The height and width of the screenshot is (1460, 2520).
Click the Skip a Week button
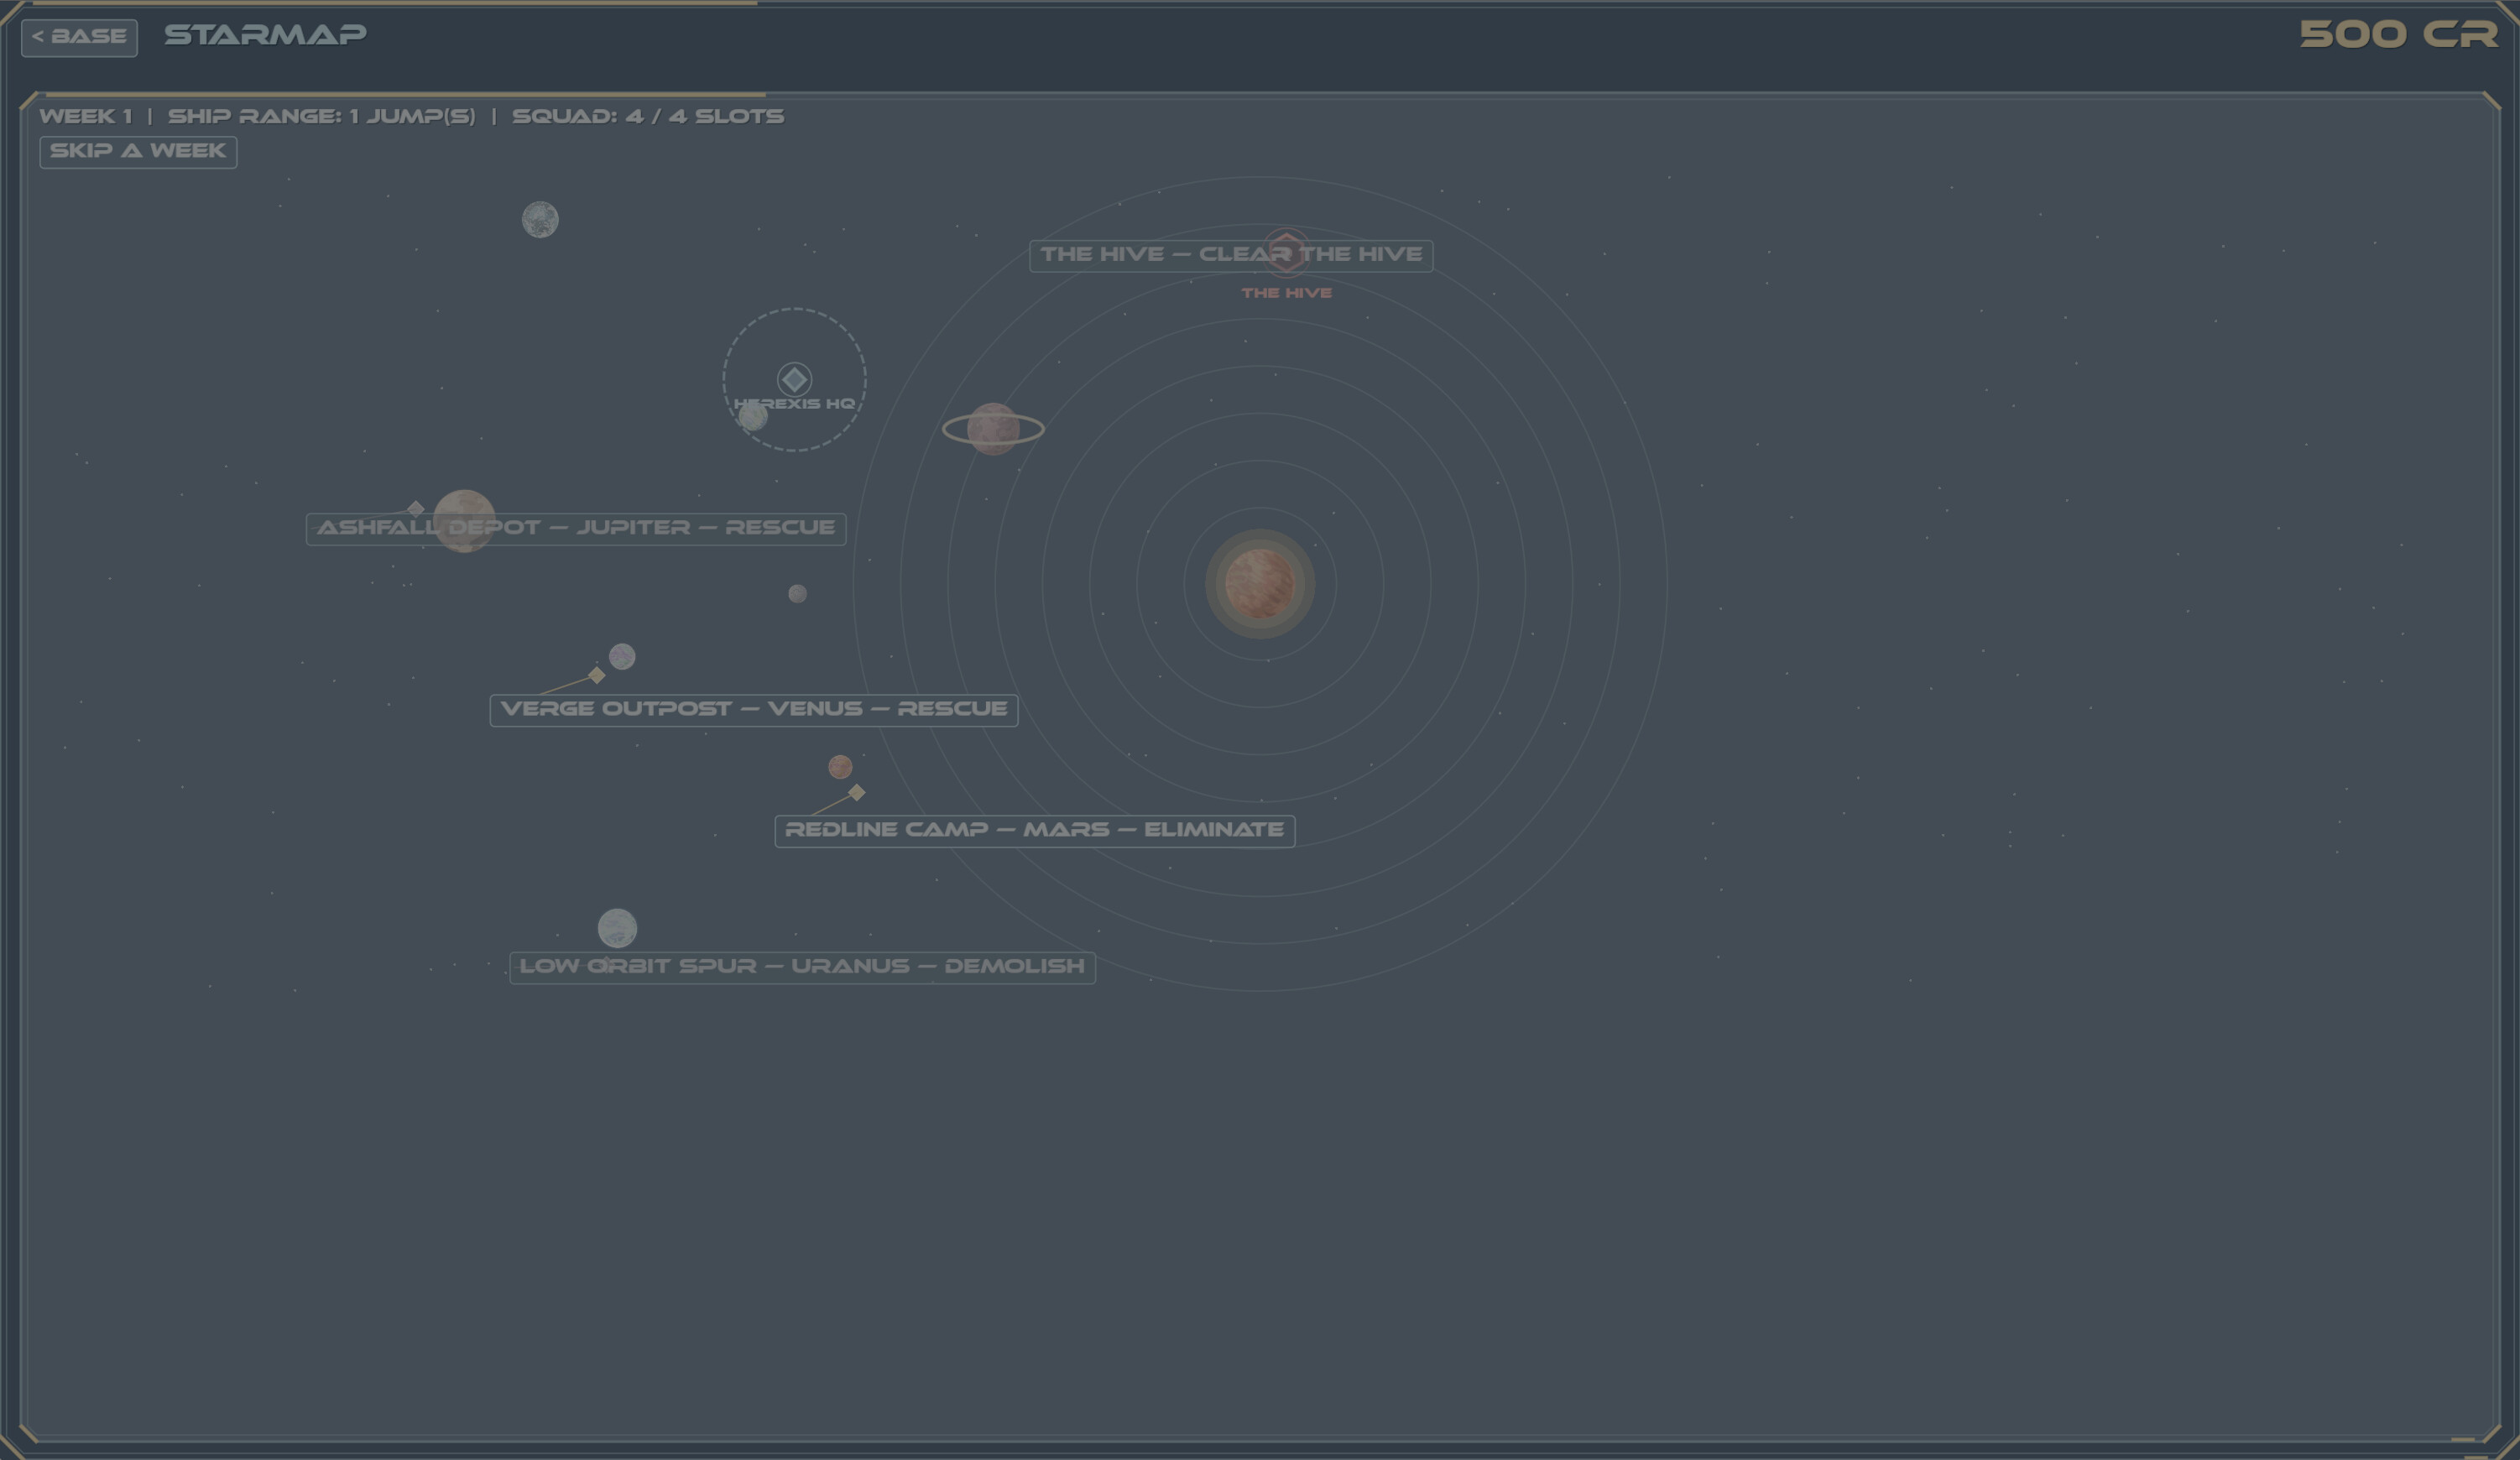[138, 151]
